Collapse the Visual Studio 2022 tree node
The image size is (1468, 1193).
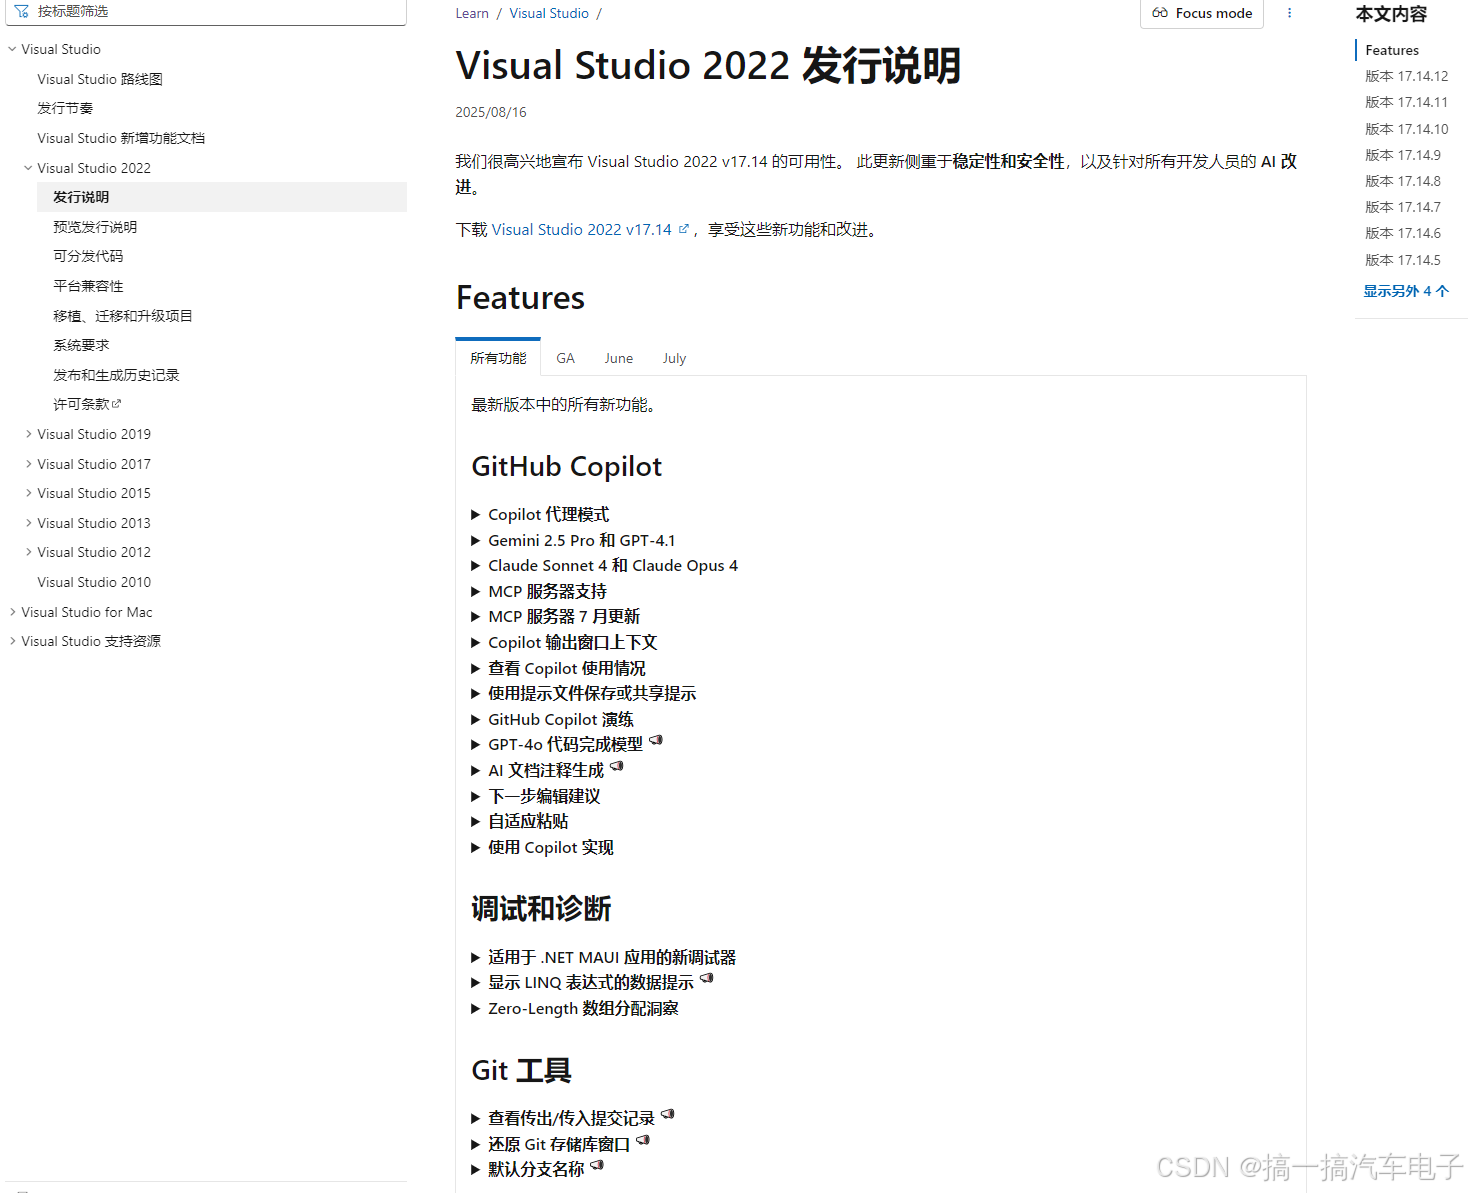[x=28, y=168]
